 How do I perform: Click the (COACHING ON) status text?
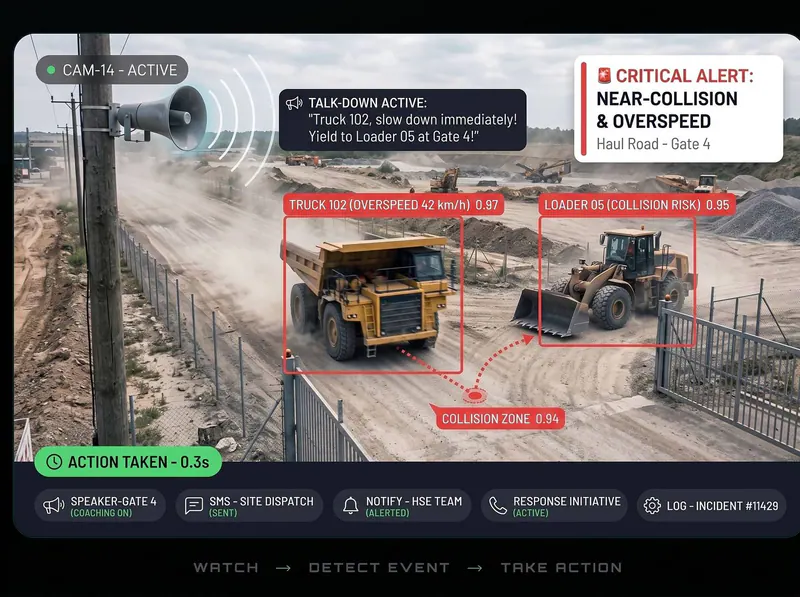pos(101,513)
